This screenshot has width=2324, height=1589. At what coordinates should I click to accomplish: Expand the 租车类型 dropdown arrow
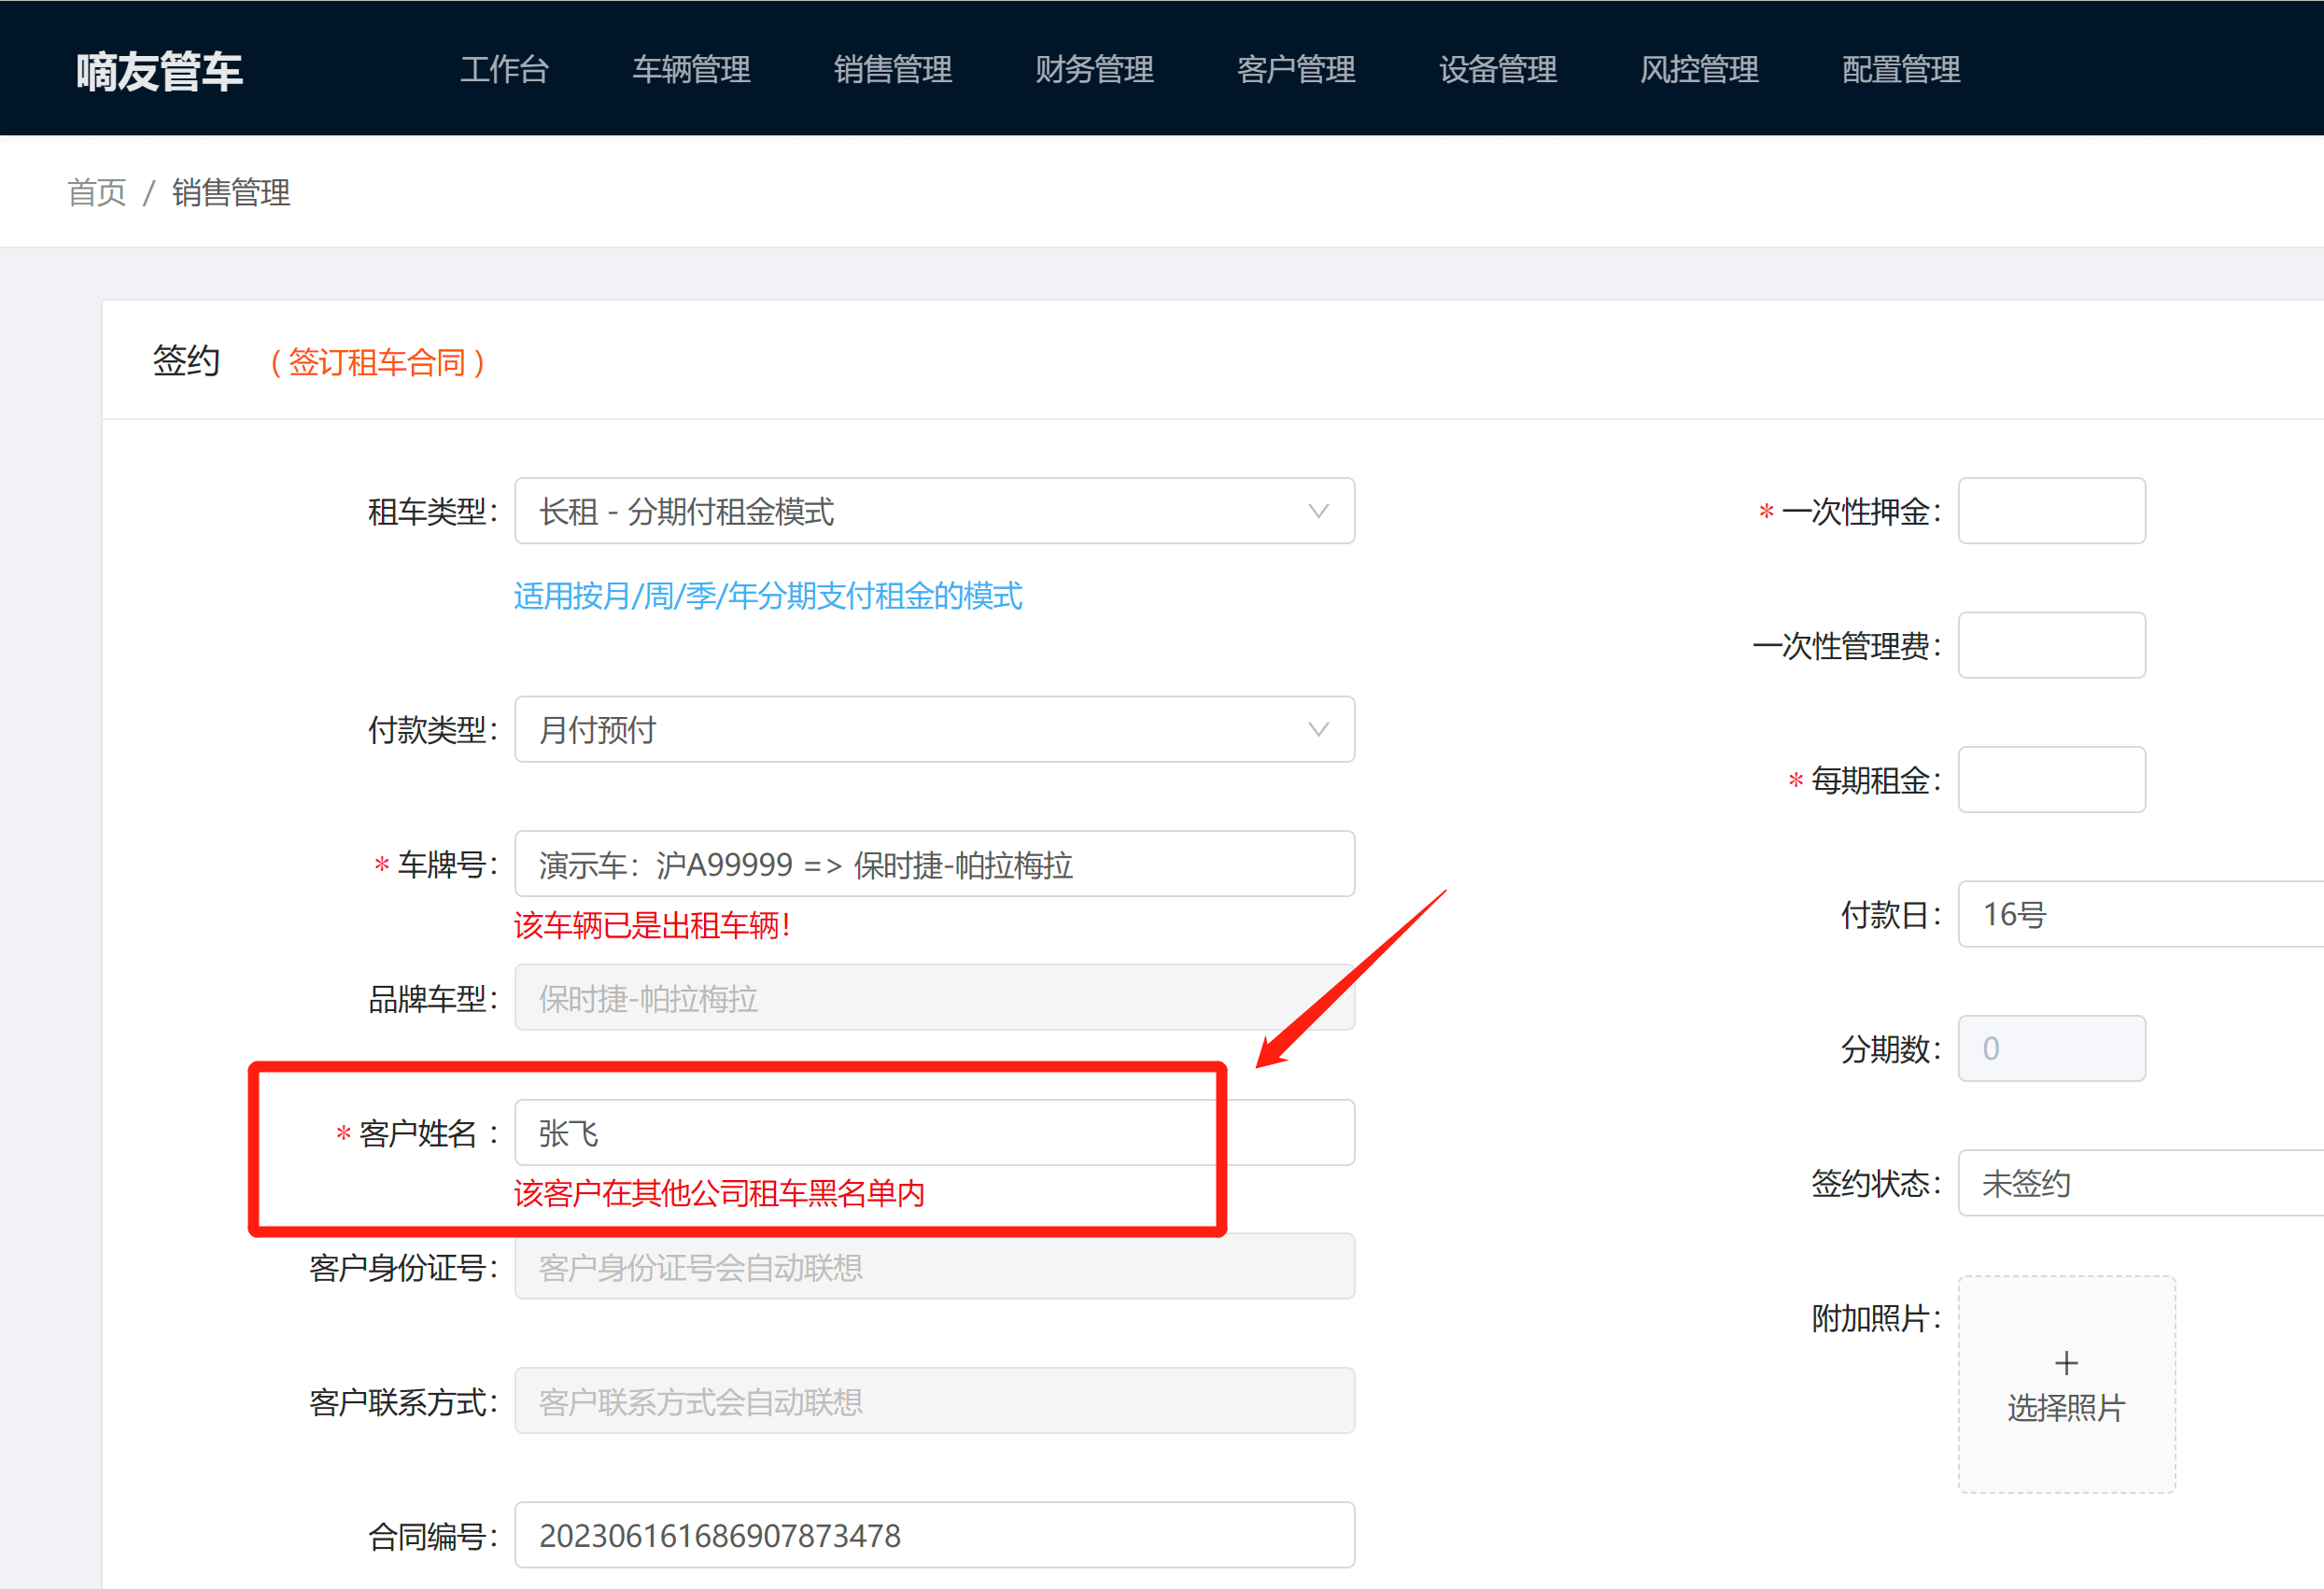(1318, 511)
